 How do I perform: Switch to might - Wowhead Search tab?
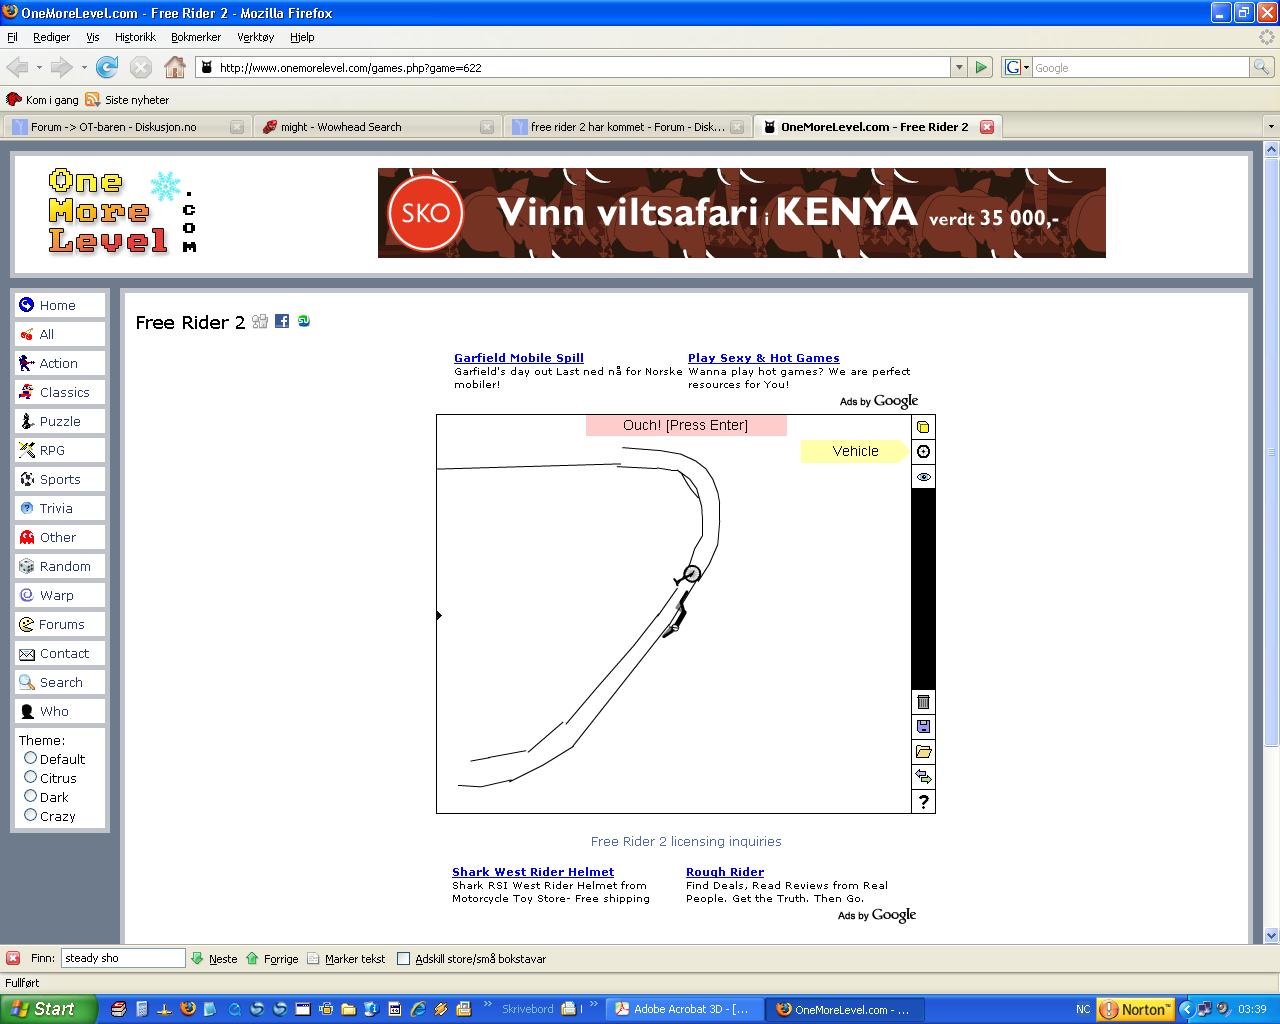coord(376,127)
